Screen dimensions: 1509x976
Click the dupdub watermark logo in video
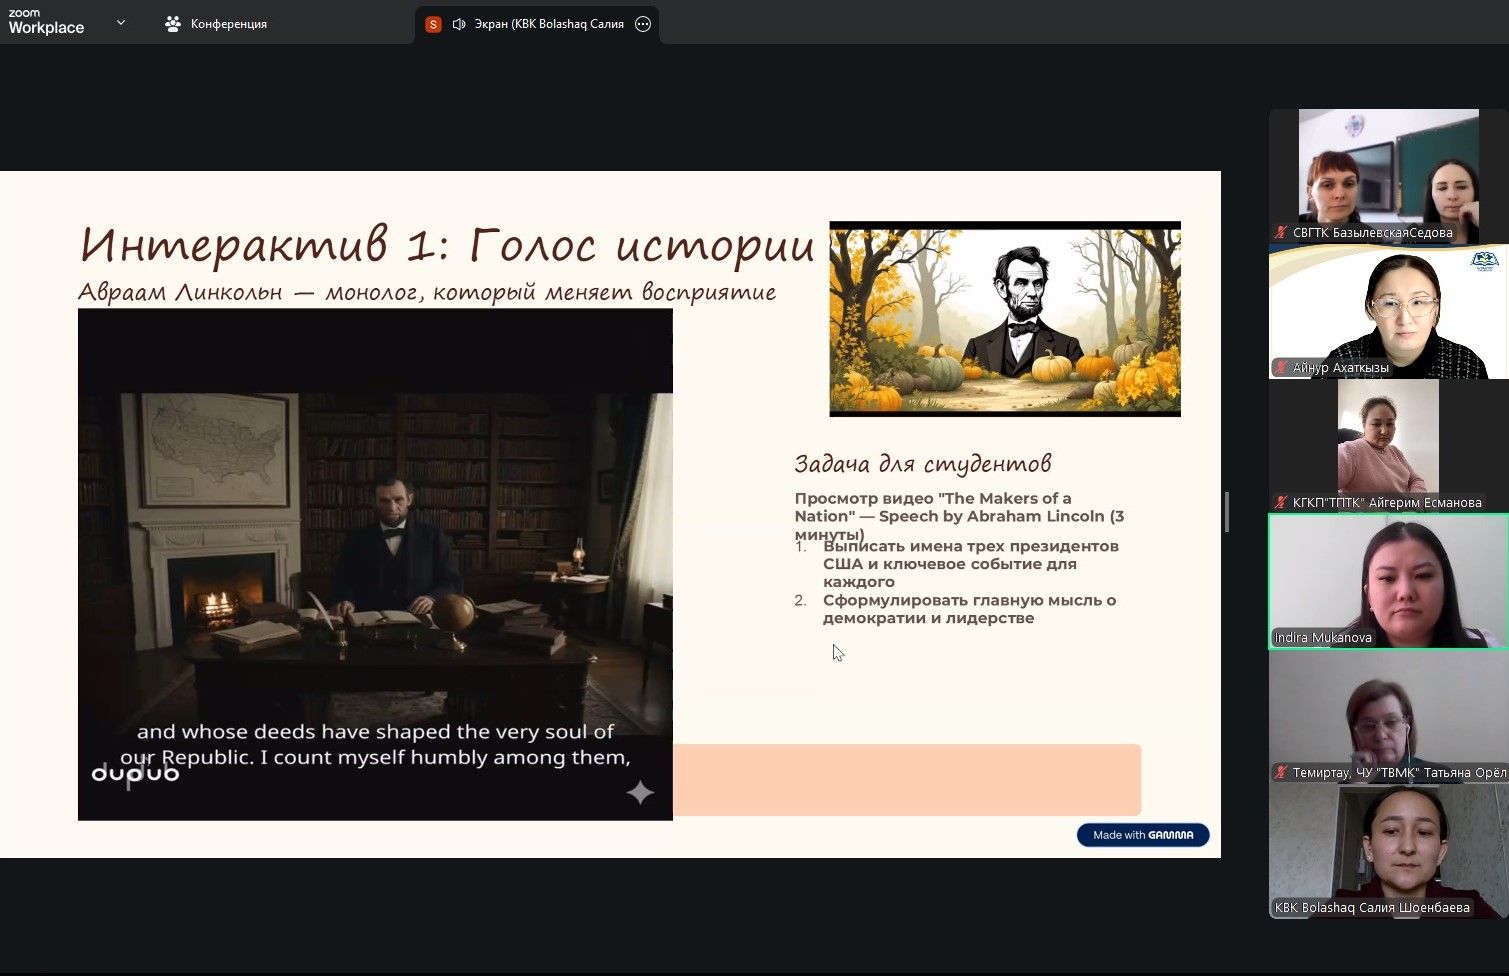135,773
